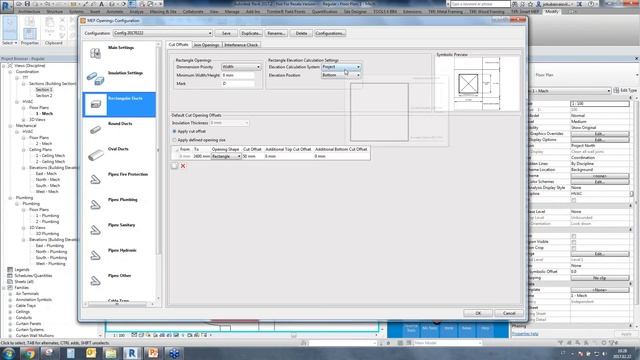This screenshot has width=640, height=360.
Task: Click the Duplicate... button
Action: (251, 33)
